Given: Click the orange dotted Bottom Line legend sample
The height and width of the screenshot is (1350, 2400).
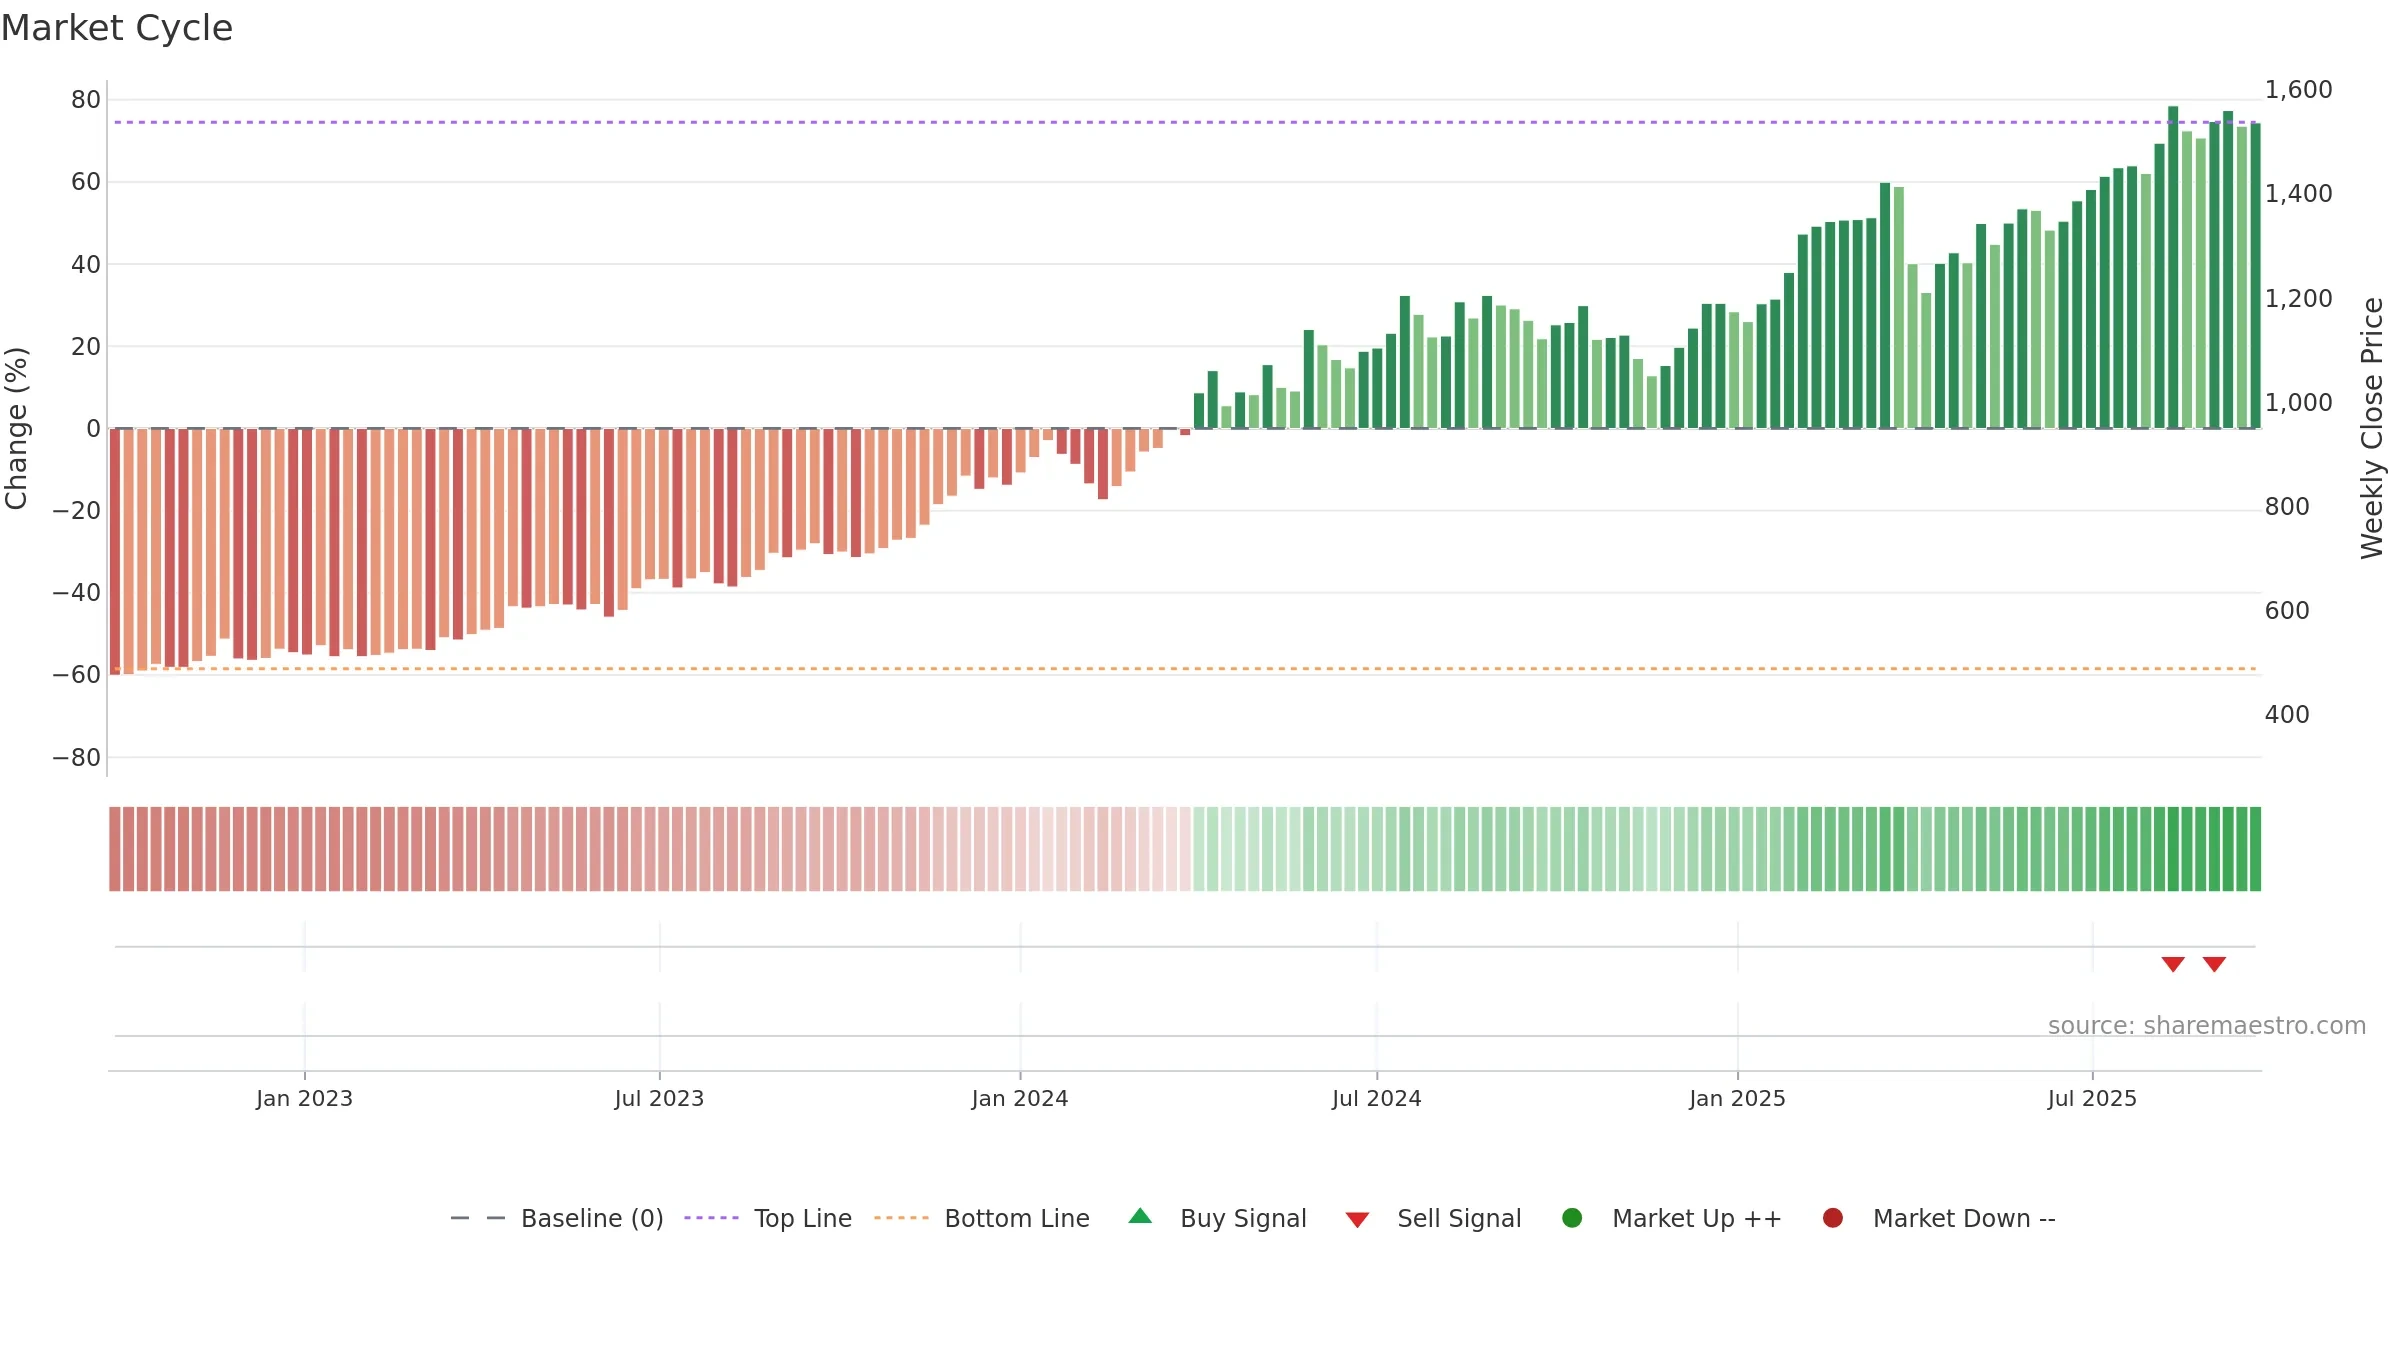Looking at the screenshot, I should tap(901, 1218).
